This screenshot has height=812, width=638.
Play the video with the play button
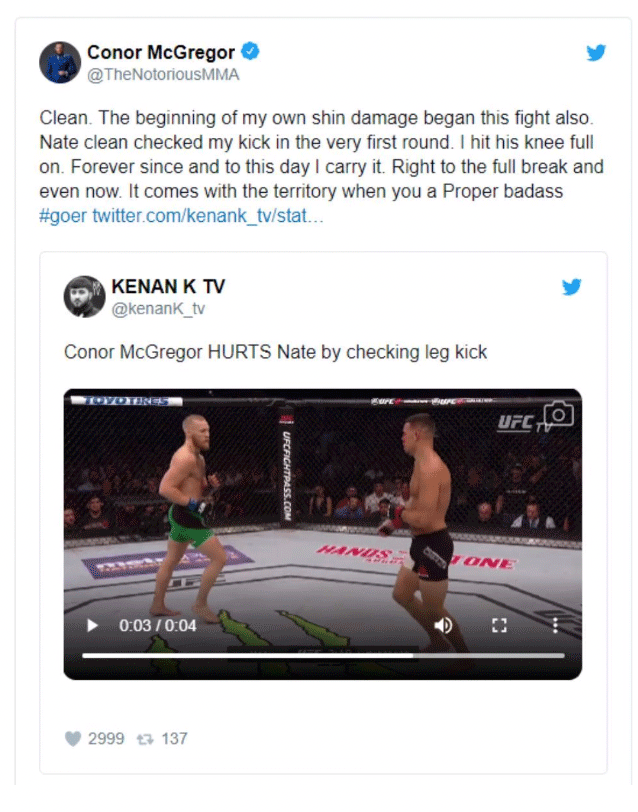pyautogui.click(x=92, y=625)
